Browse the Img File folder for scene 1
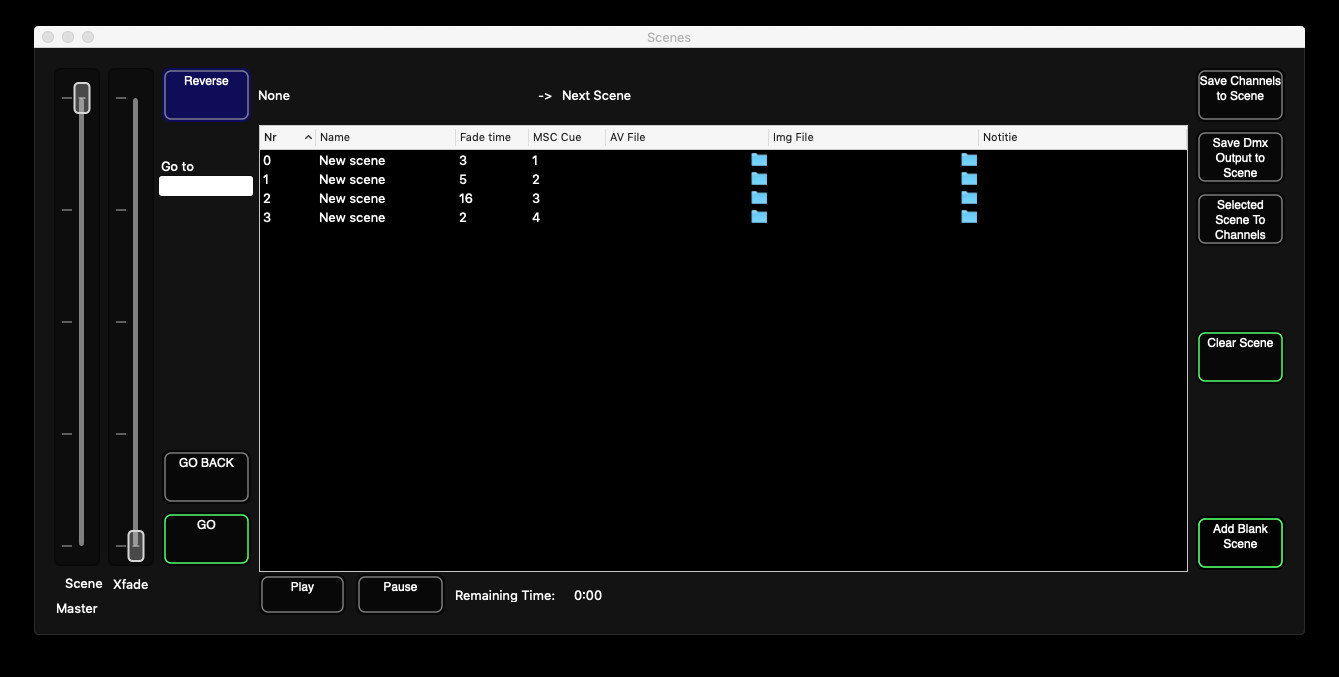 pos(969,178)
